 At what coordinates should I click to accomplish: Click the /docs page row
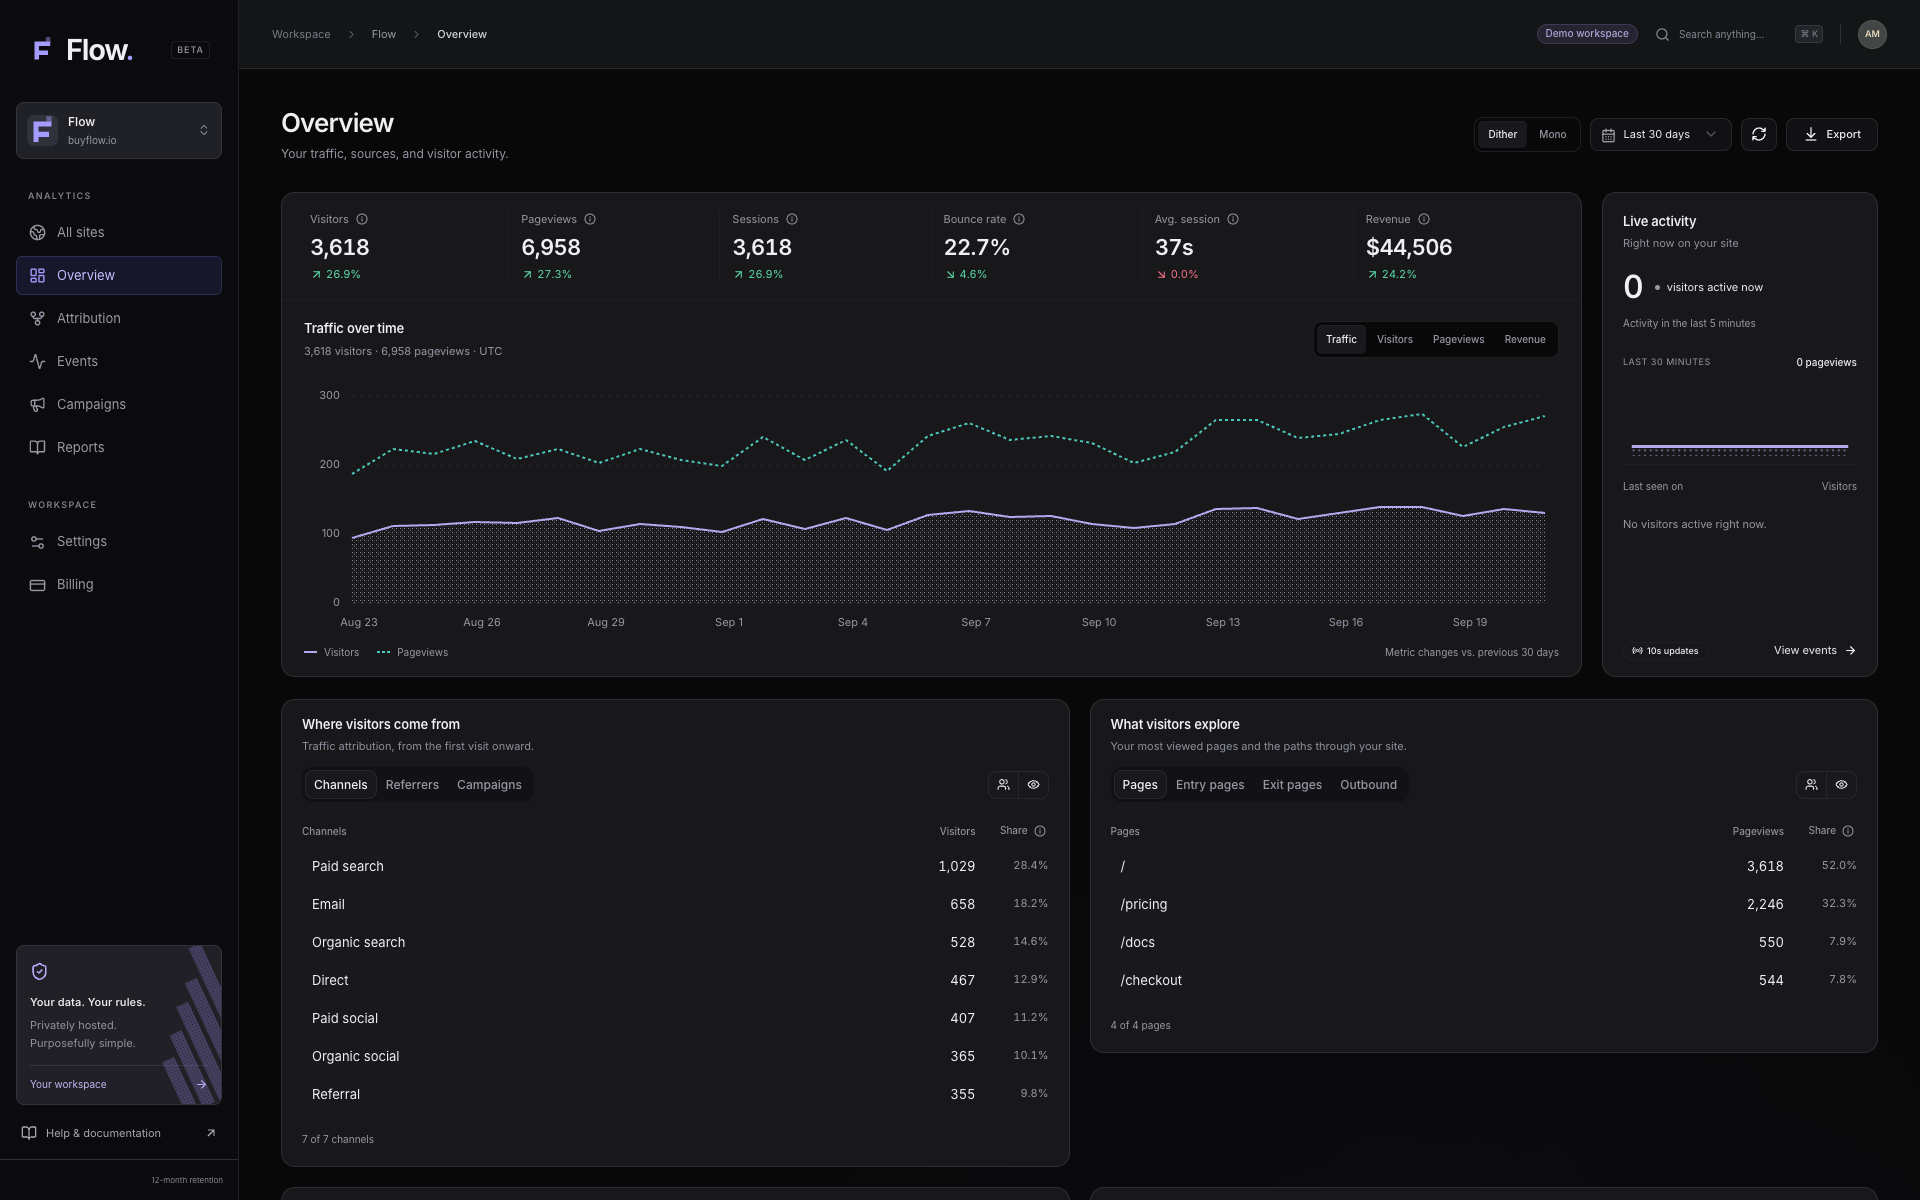1484,942
